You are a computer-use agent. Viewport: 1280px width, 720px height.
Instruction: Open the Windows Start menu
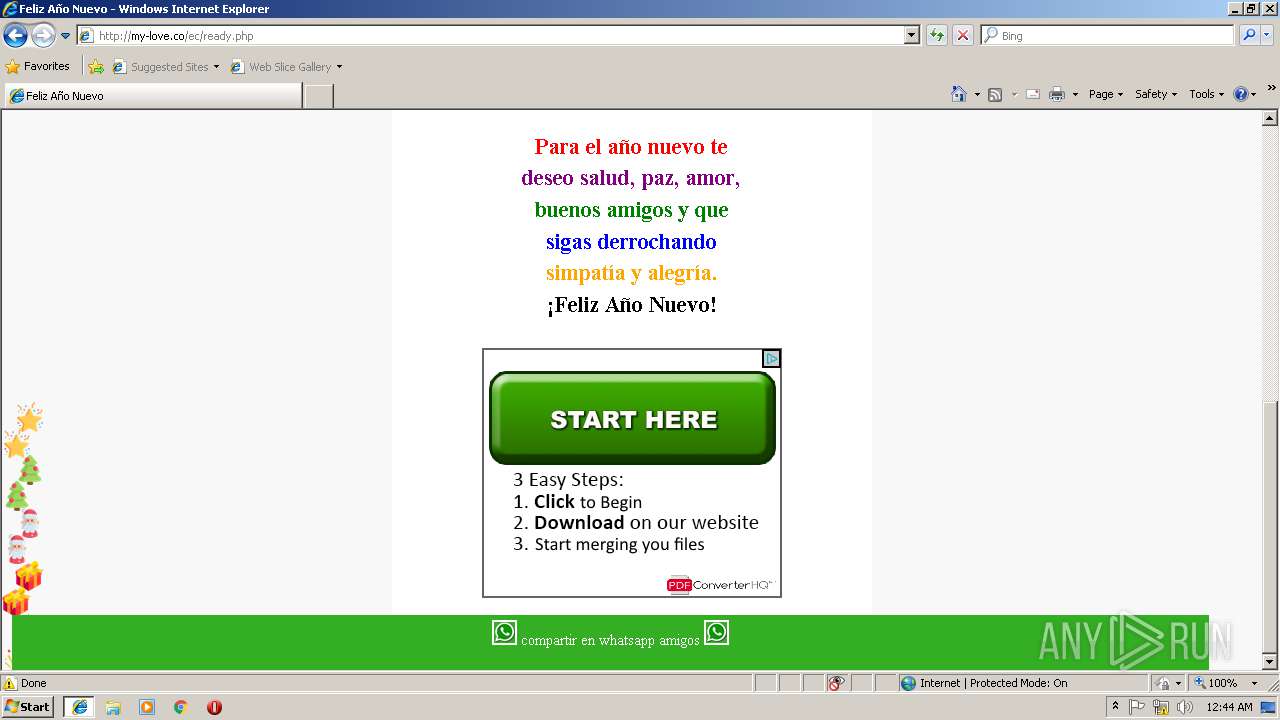point(27,707)
